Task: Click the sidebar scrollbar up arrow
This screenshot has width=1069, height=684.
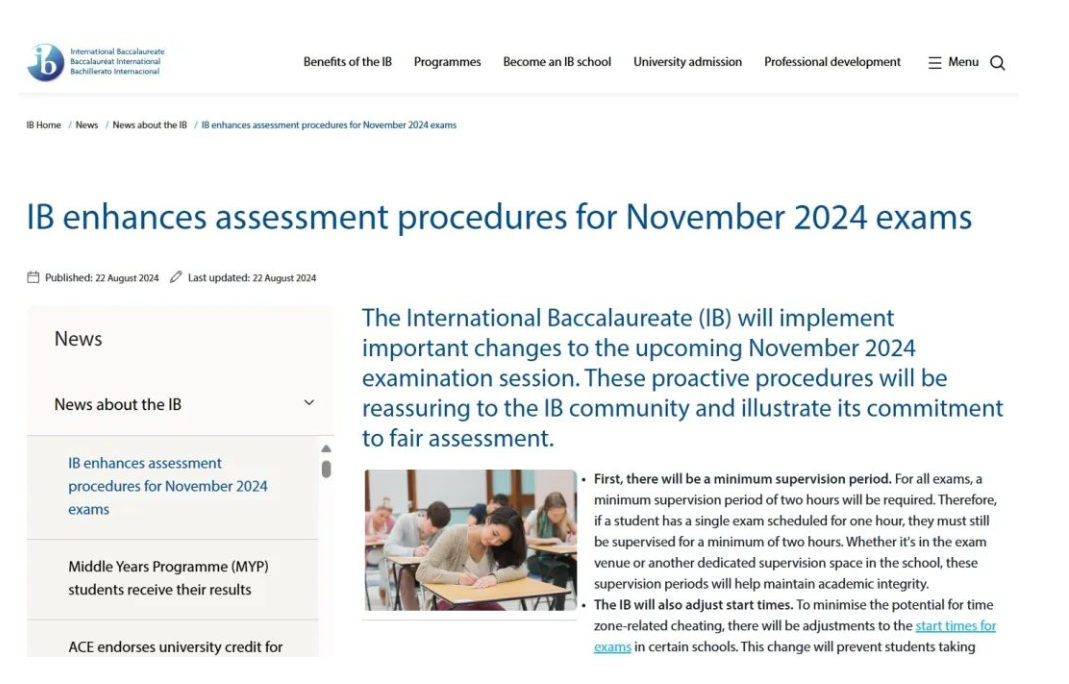Action: tap(326, 449)
